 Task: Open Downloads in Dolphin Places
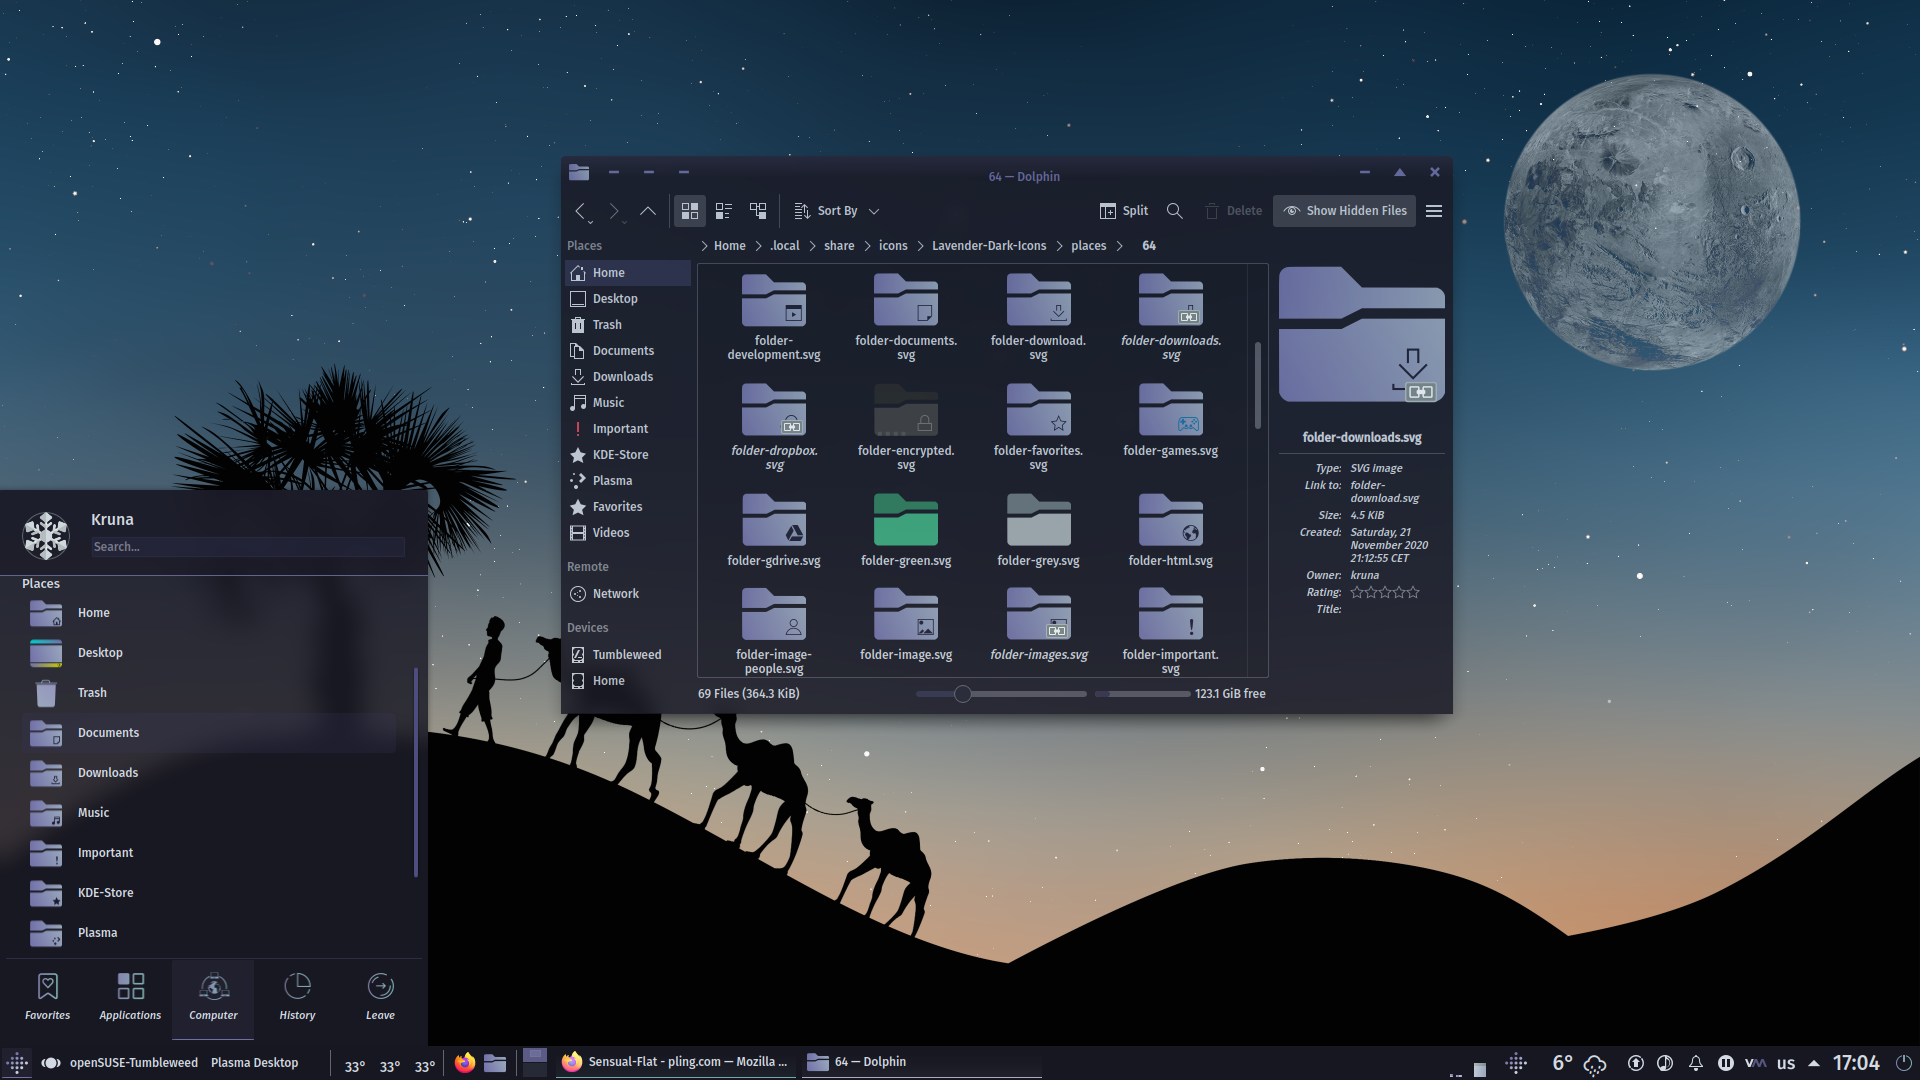pos(628,377)
